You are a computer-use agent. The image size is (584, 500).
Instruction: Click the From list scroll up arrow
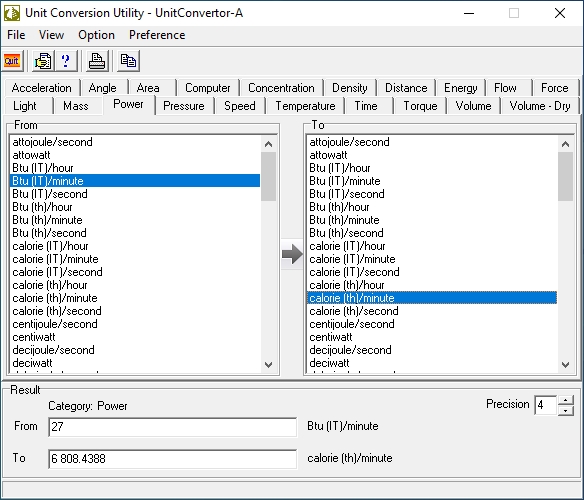pos(268,144)
